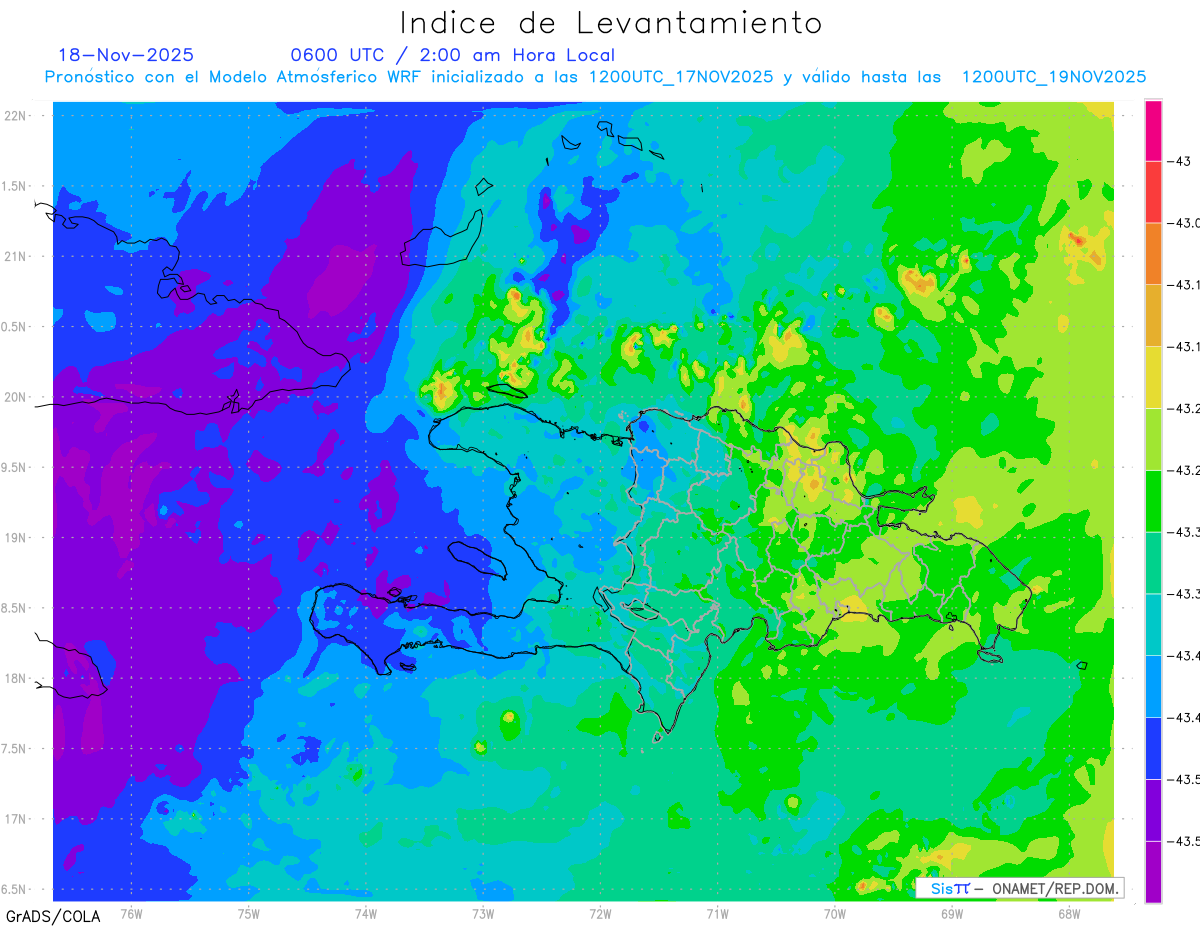Click the bottom purple legend band
This screenshot has width=1200, height=927.
click(1153, 872)
